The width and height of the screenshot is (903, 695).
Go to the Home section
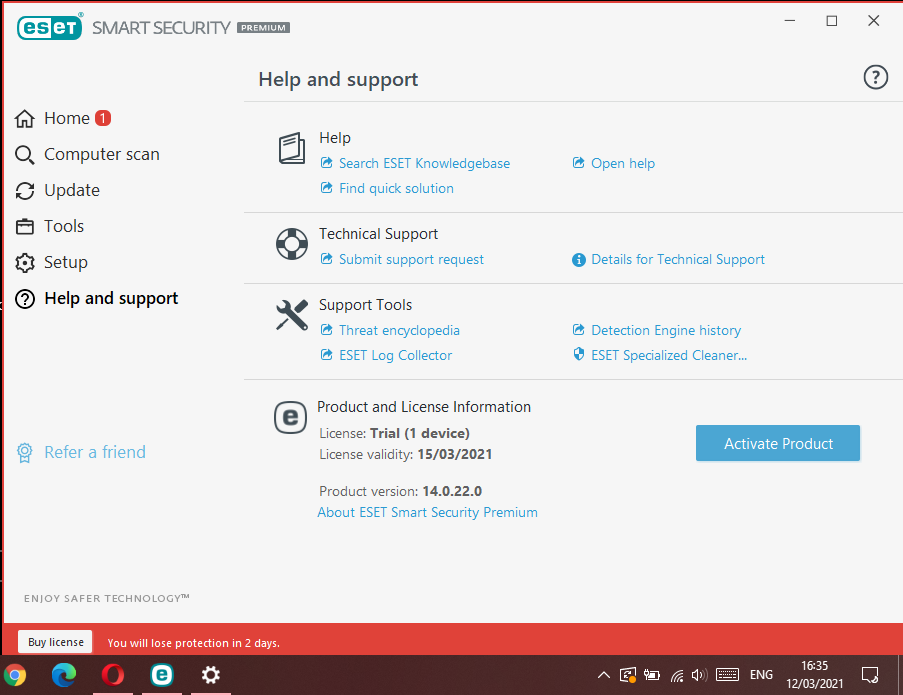[67, 119]
